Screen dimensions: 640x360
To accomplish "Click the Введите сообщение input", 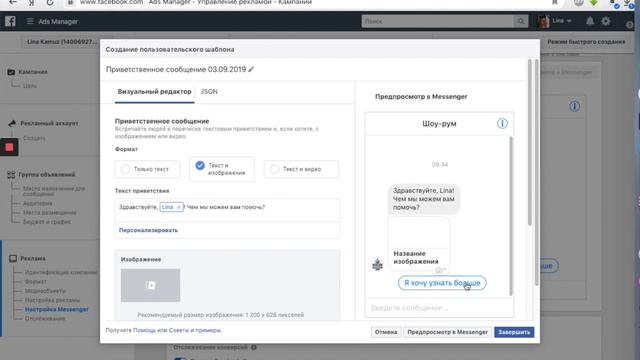I will click(439, 308).
